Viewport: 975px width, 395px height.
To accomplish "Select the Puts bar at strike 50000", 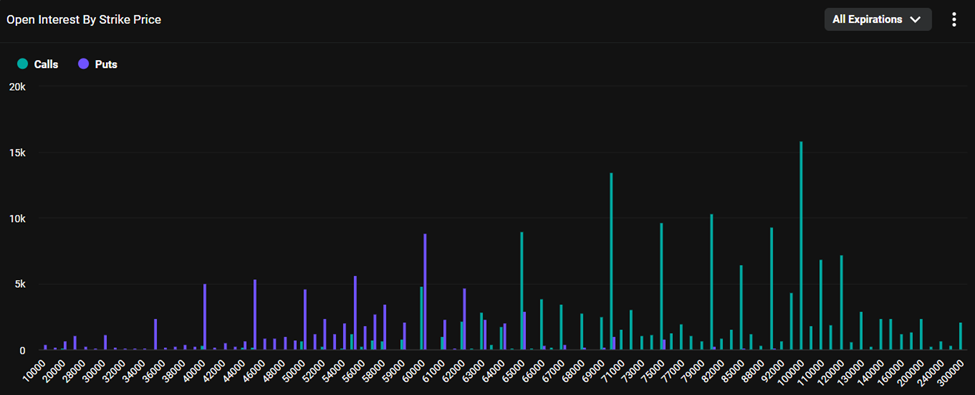I will pyautogui.click(x=305, y=320).
